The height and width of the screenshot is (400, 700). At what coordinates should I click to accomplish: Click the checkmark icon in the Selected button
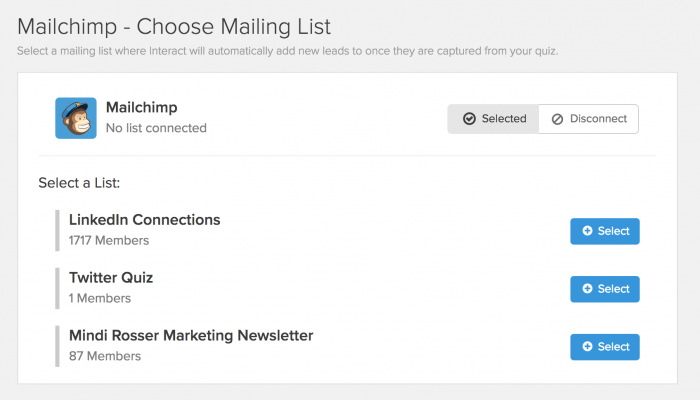point(469,119)
